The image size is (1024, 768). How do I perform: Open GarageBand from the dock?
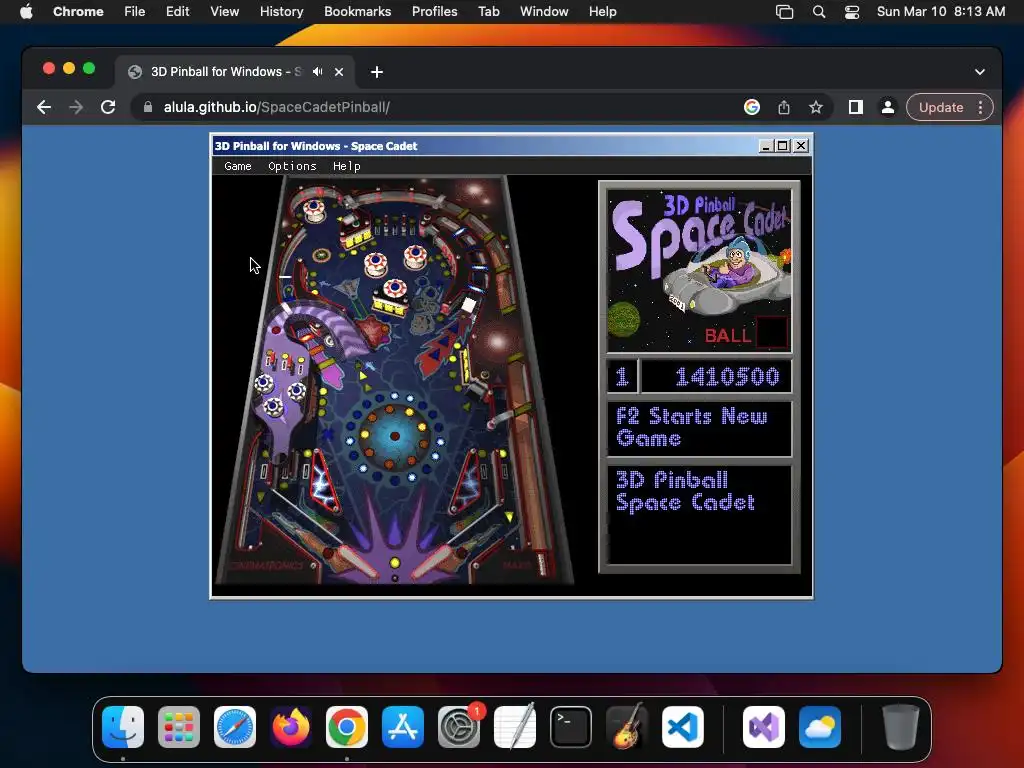tap(627, 727)
